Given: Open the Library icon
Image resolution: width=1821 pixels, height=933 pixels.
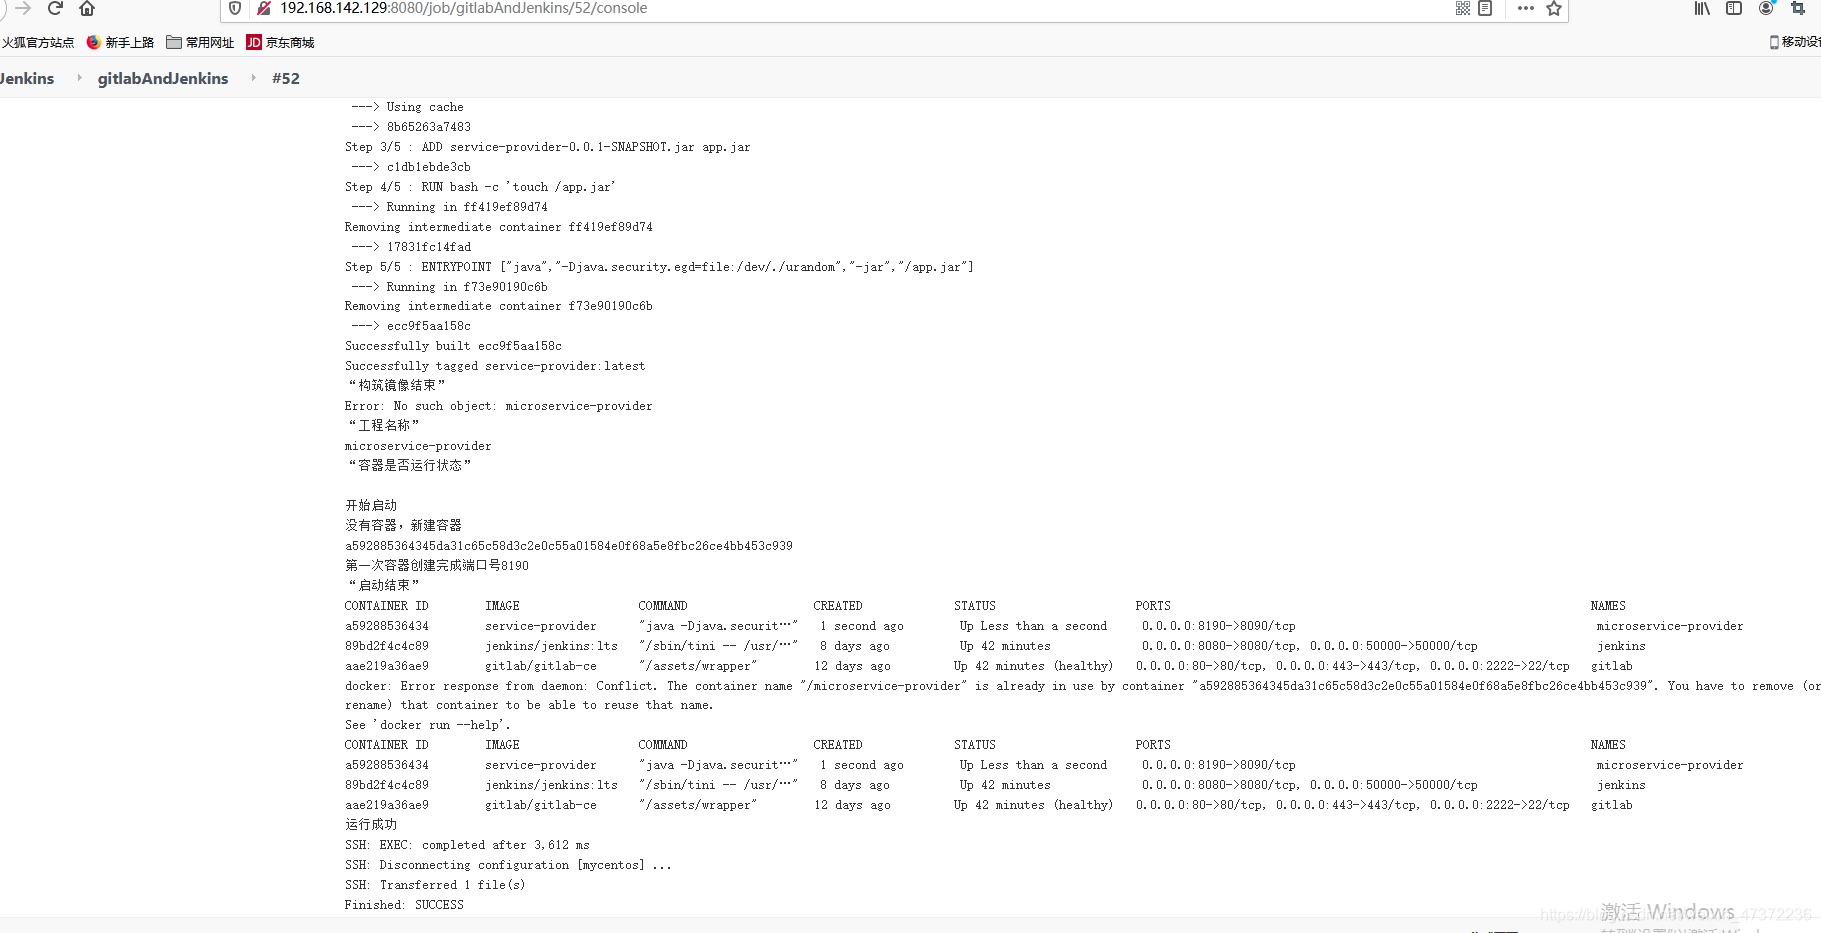Looking at the screenshot, I should [x=1702, y=8].
